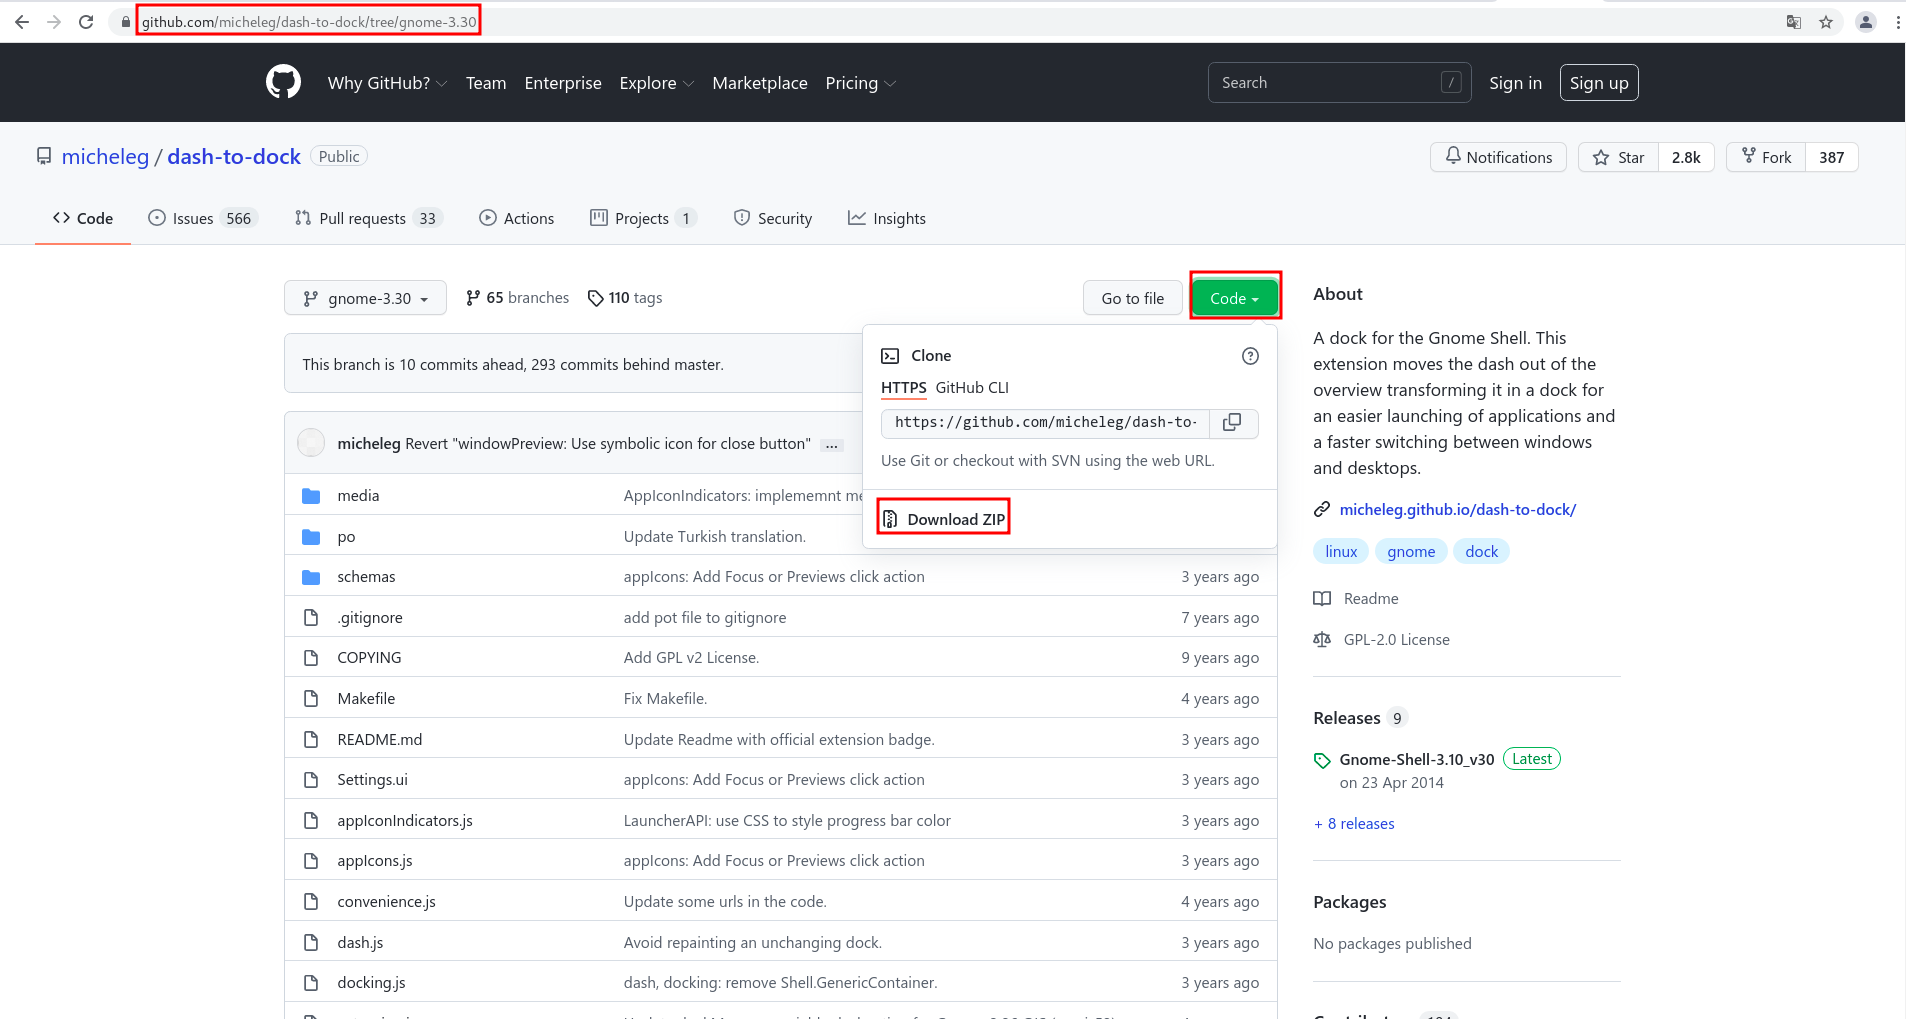
Task: Open the micheleg.github.io/dash-to-dock/ link
Action: (x=1457, y=510)
